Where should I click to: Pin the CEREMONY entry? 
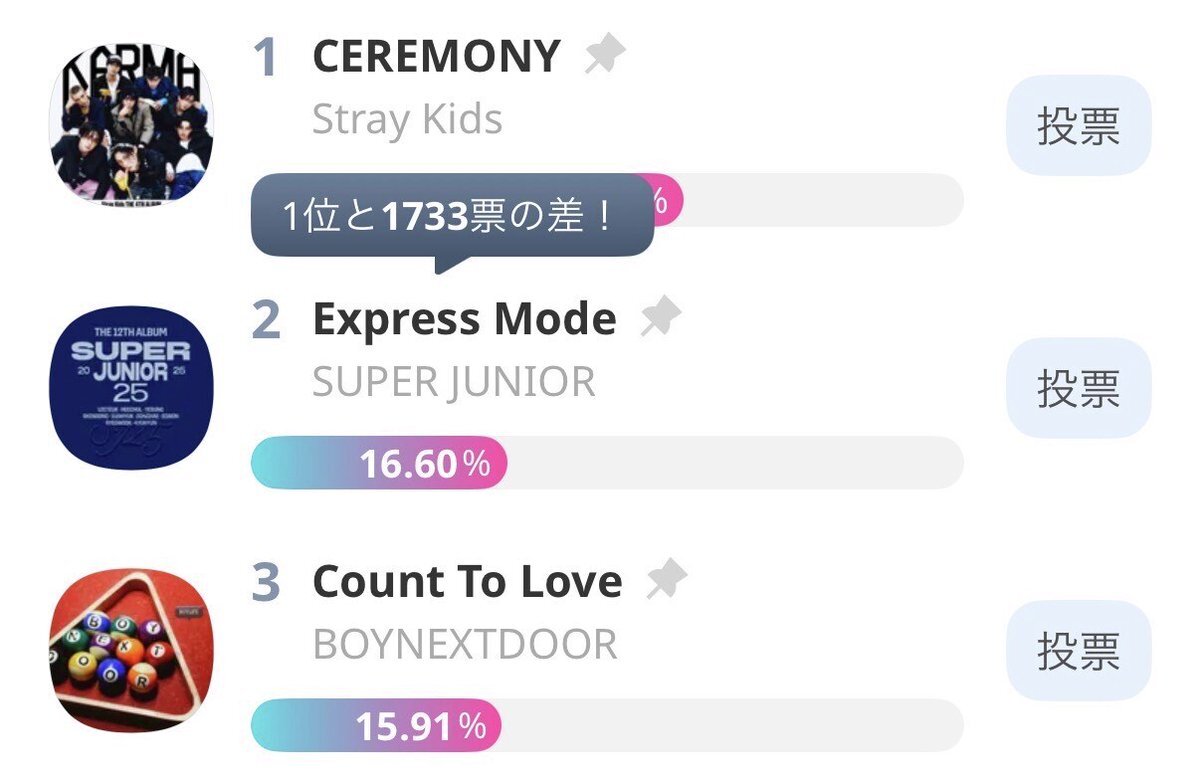(605, 56)
